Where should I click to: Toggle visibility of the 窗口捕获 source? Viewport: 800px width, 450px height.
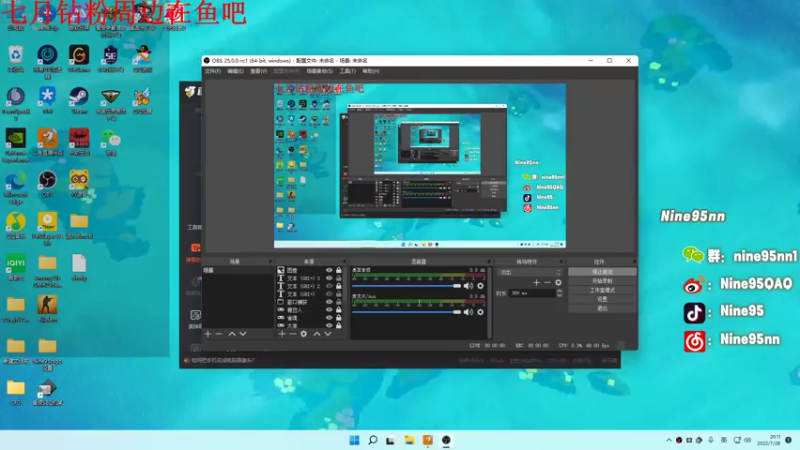click(x=329, y=302)
